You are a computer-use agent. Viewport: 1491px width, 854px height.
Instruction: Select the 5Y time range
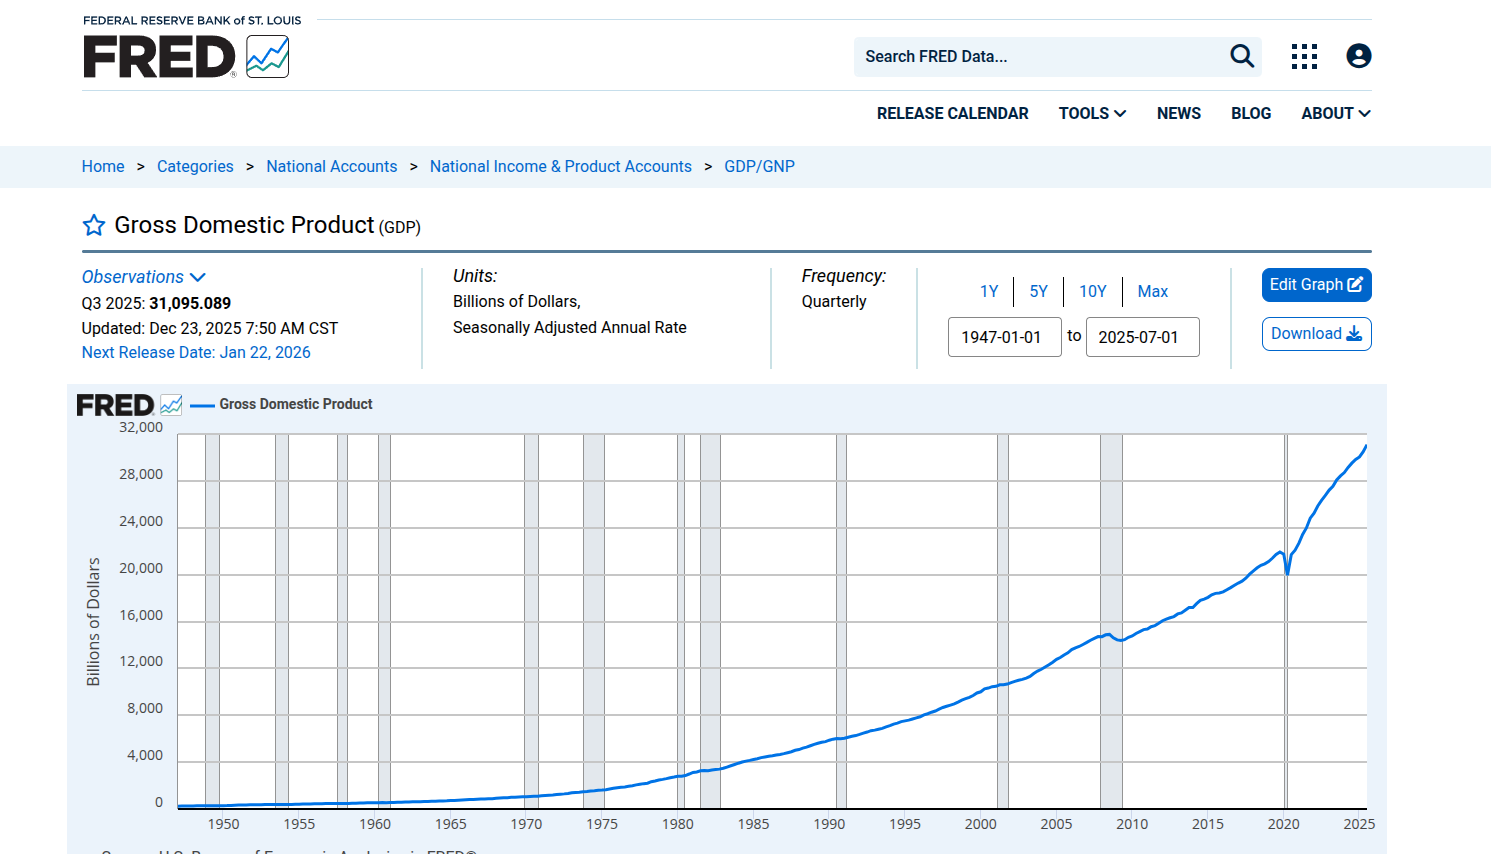(1038, 291)
